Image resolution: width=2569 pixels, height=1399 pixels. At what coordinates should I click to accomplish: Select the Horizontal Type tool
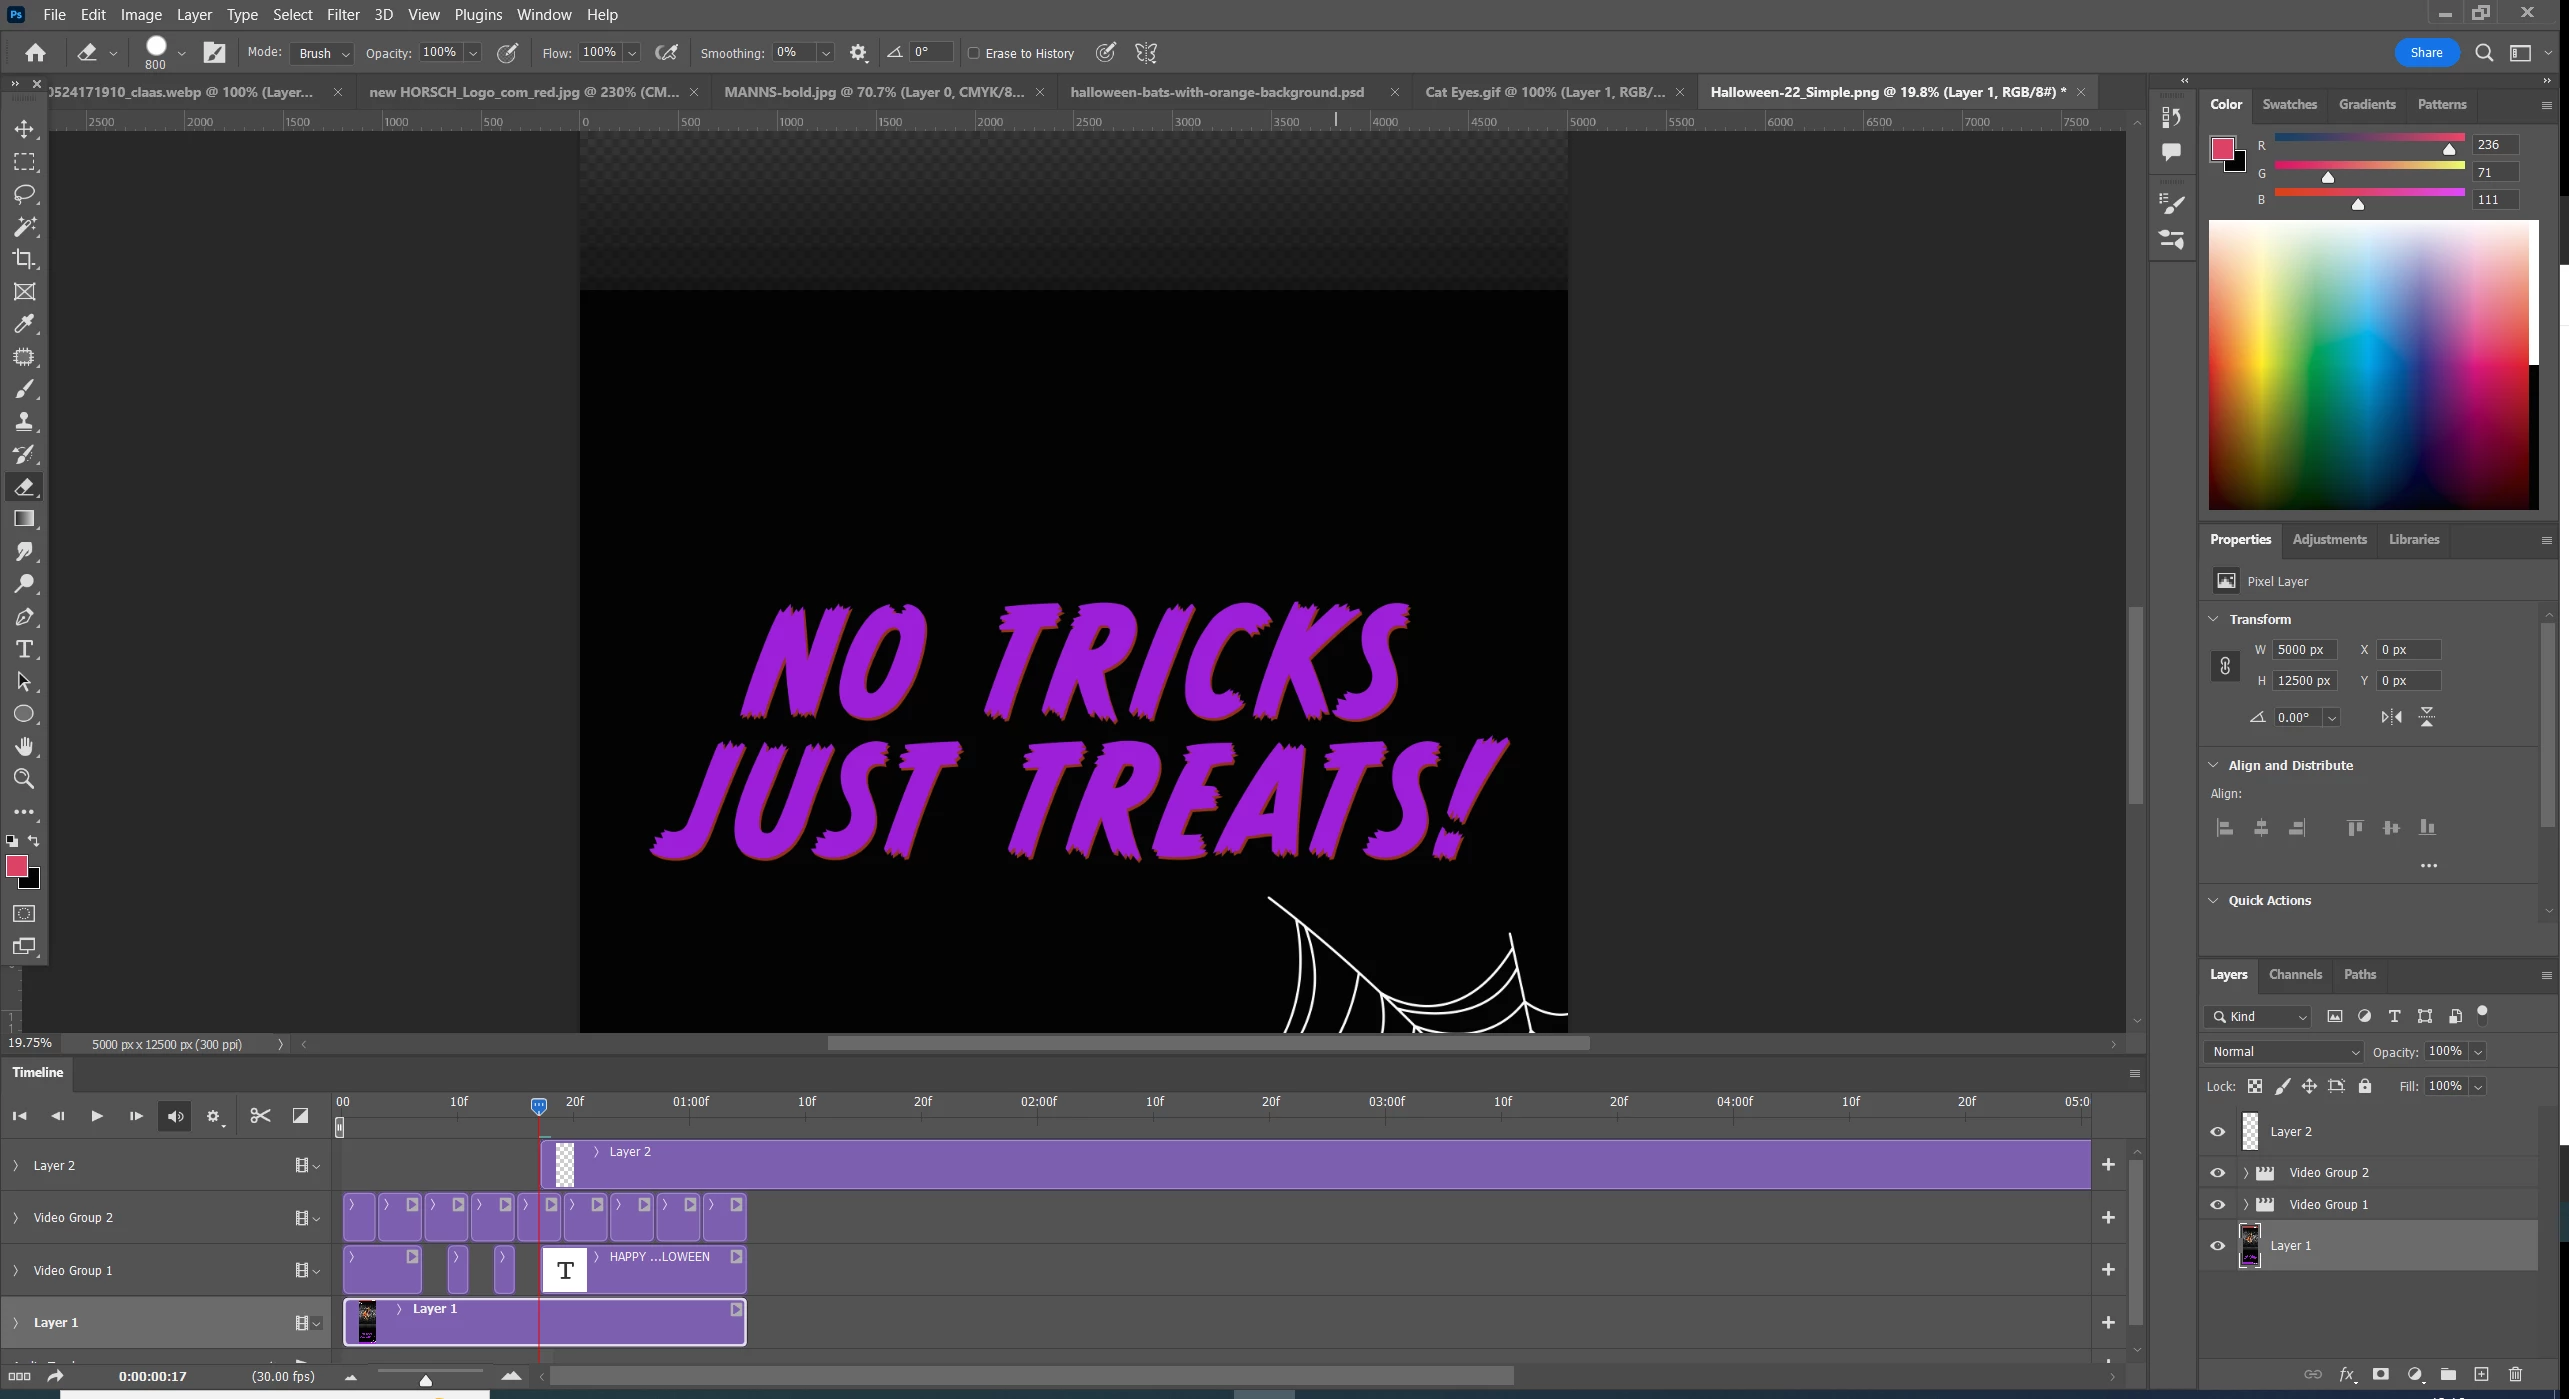(x=25, y=649)
